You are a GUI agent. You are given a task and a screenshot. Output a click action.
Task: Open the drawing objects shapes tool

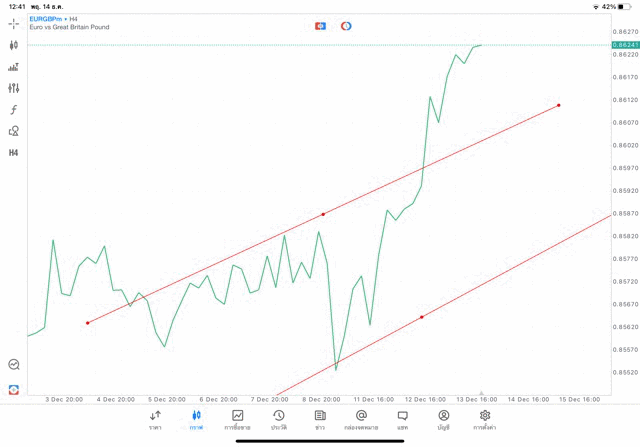click(14, 131)
